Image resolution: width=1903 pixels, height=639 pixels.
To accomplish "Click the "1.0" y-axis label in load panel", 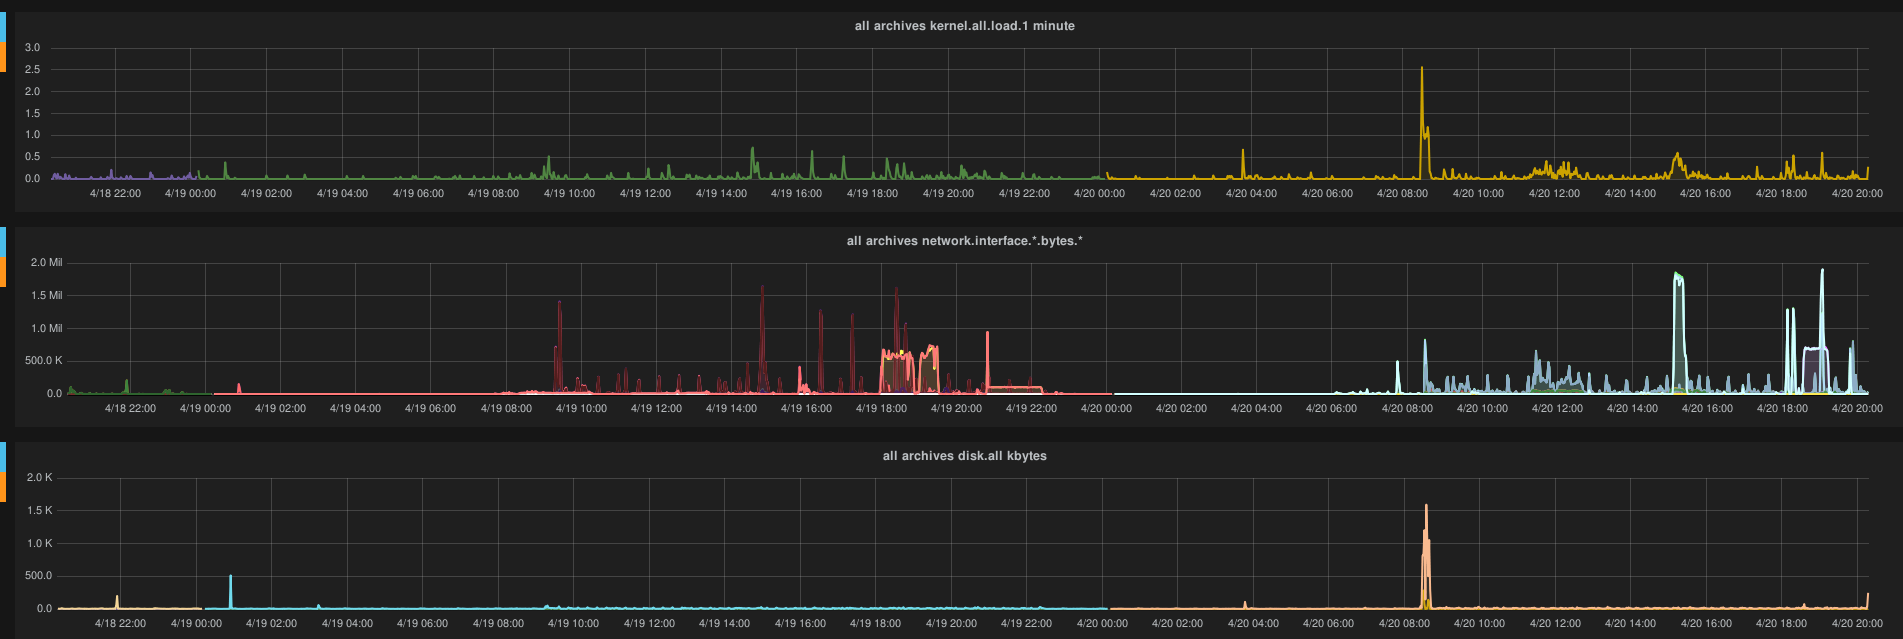I will [33, 135].
